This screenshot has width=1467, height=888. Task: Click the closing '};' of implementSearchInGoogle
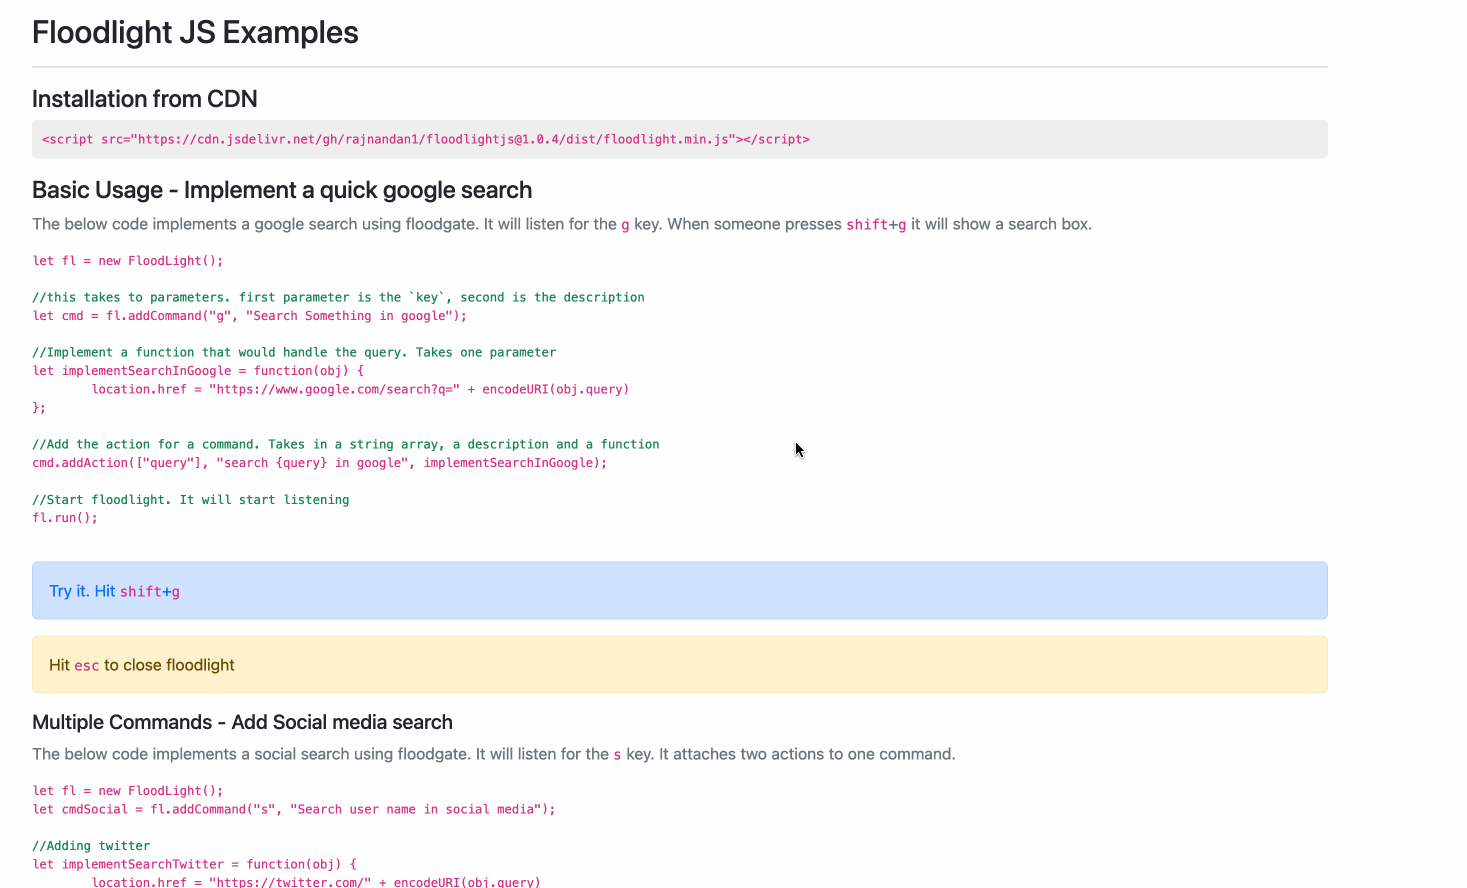tap(39, 408)
